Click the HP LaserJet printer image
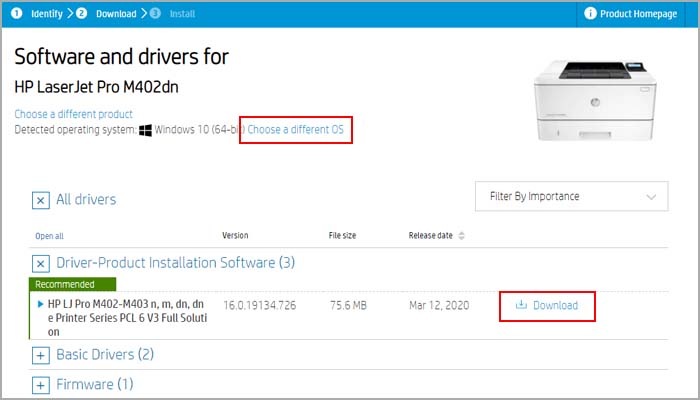Screen dimensions: 700x400 coord(595,101)
